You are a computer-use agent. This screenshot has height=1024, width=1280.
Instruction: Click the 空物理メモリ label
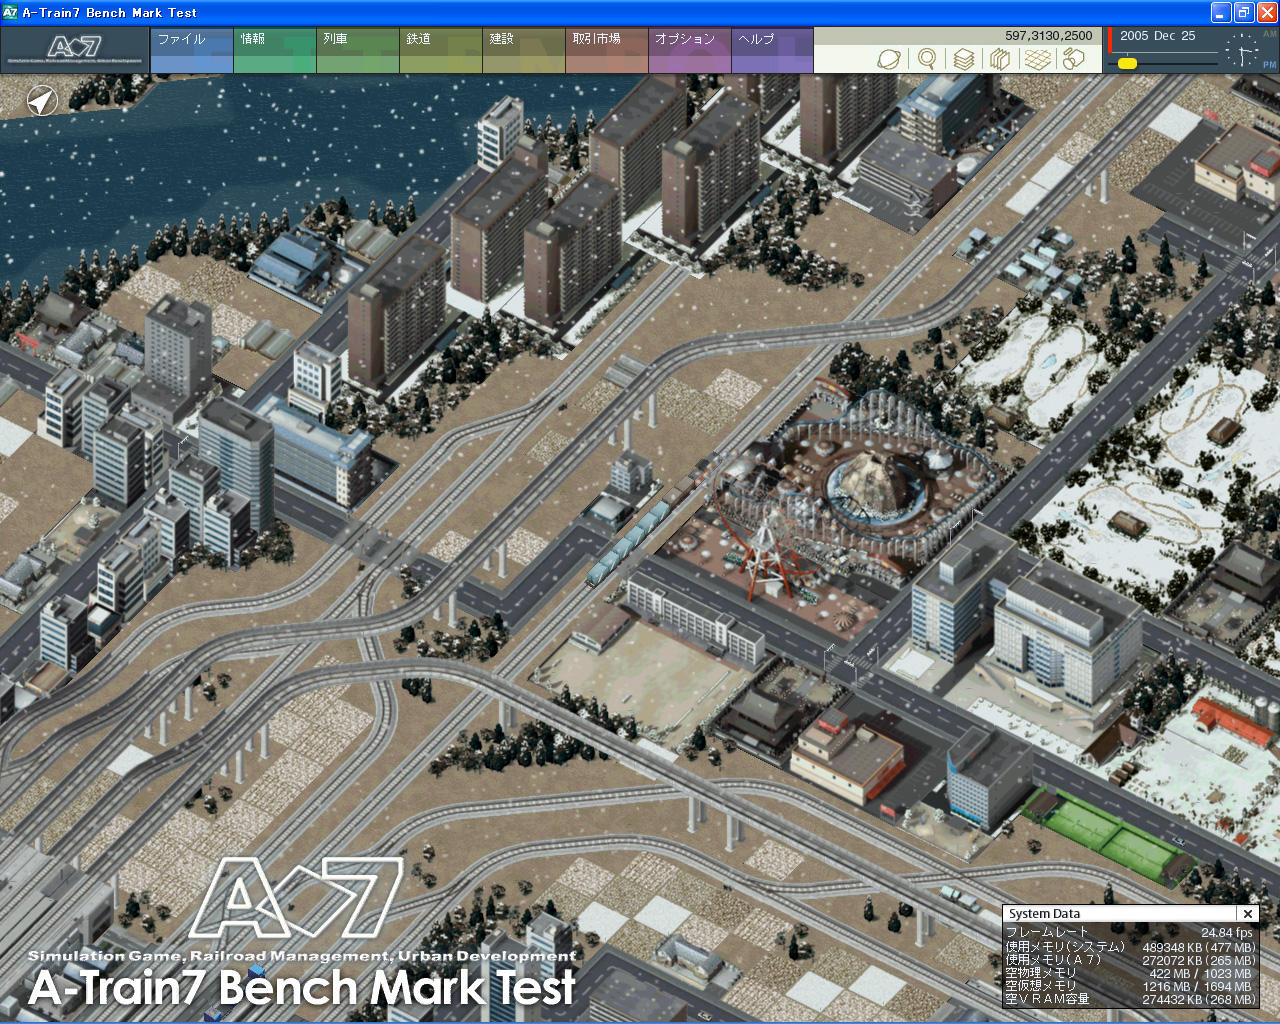[x=1042, y=973]
